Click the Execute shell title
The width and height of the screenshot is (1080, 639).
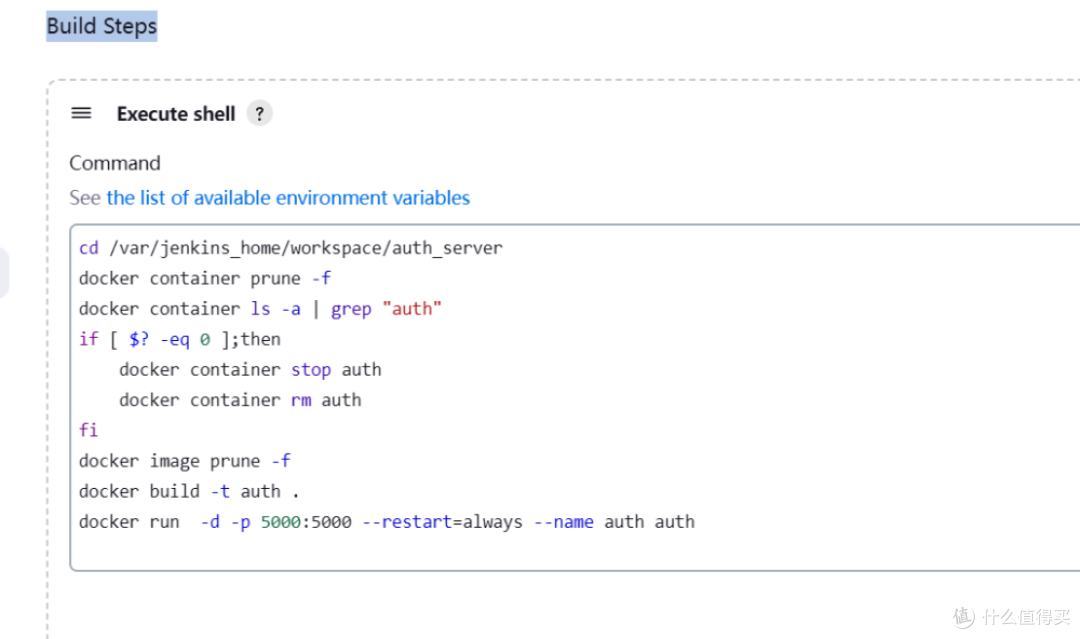point(176,114)
